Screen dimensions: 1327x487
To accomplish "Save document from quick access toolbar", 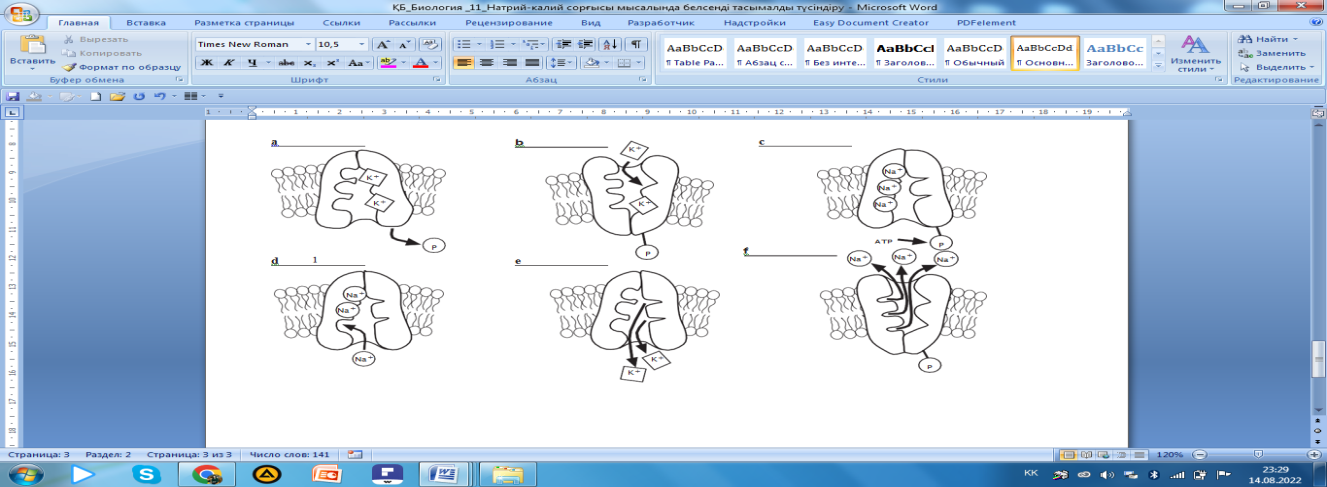I will tap(12, 96).
